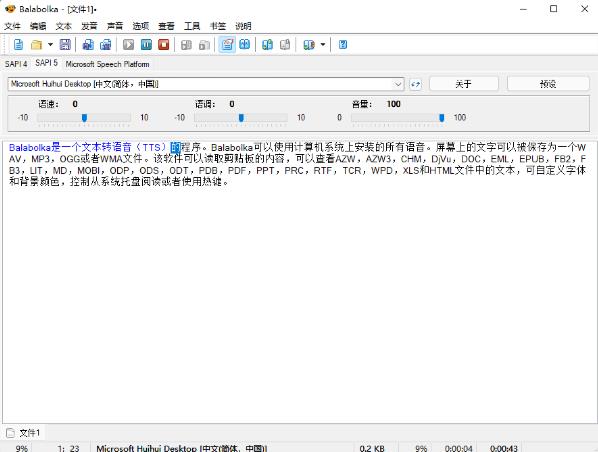Minimize the Balabolka window
598x452 pixels.
click(523, 9)
